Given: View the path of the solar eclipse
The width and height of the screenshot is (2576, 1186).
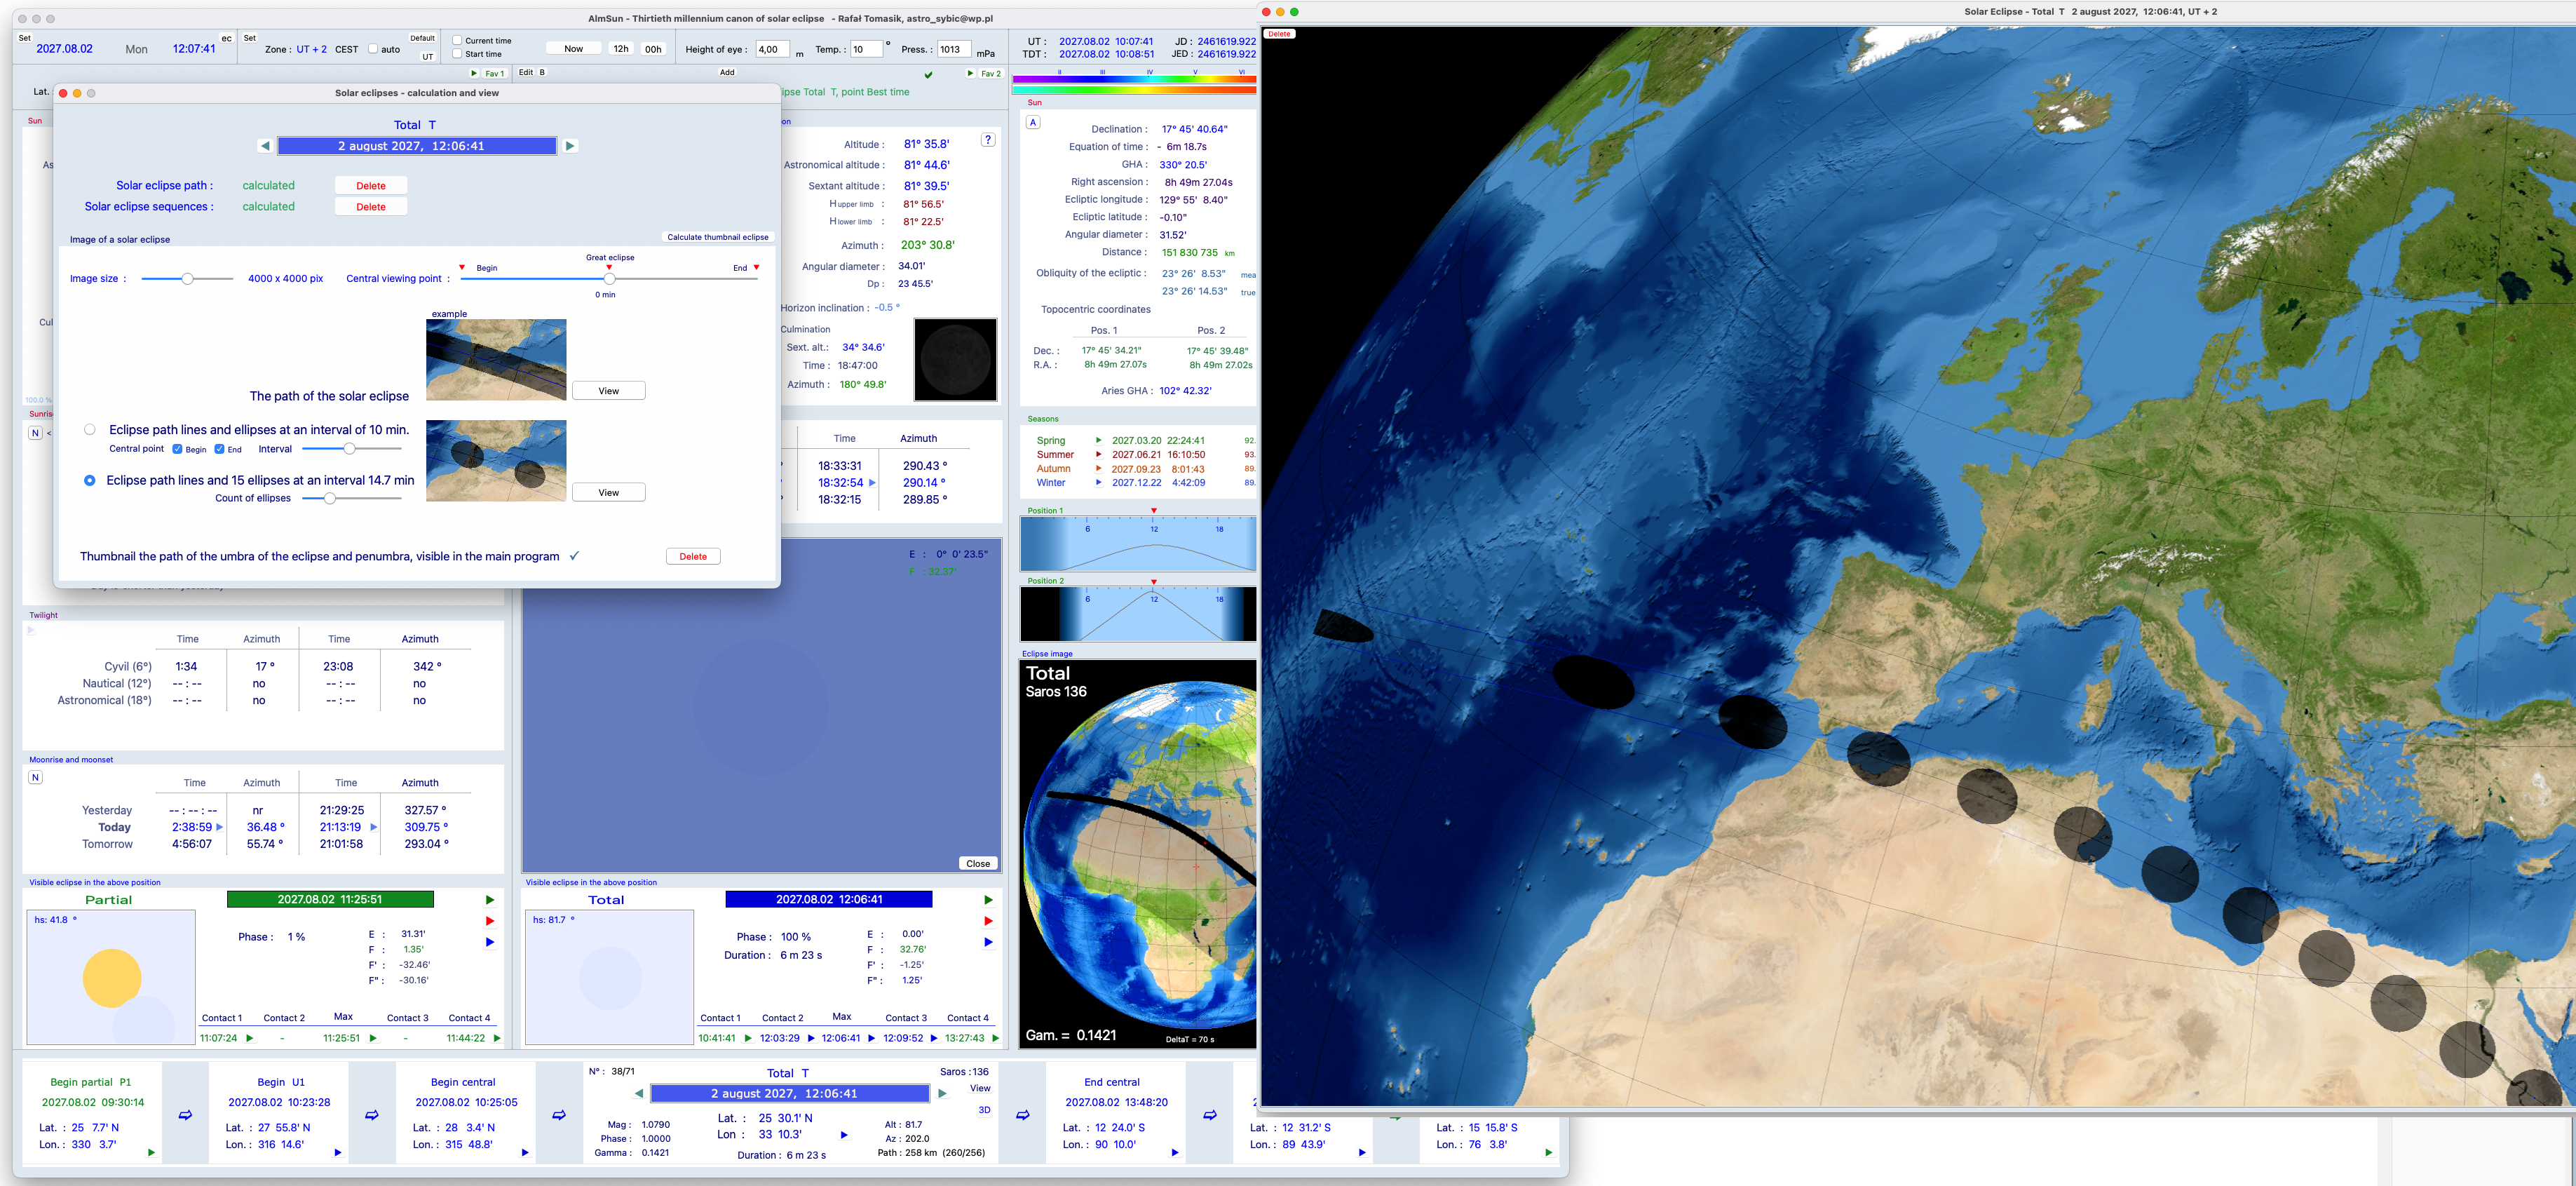Looking at the screenshot, I should click(609, 391).
